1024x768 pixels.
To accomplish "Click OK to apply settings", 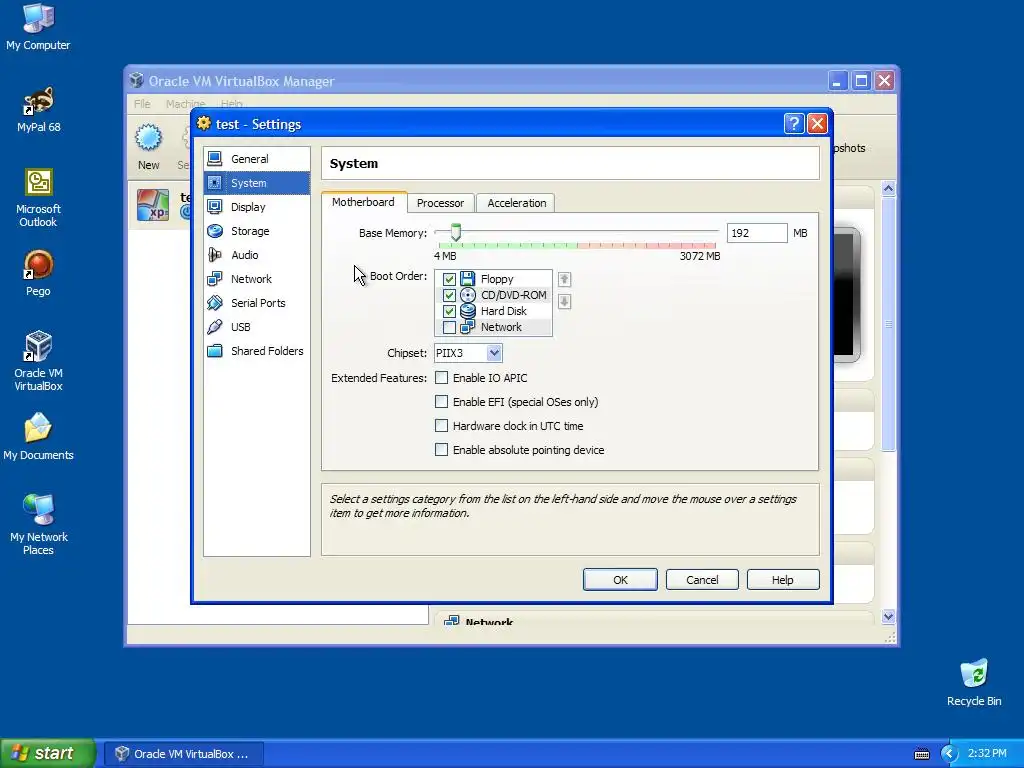I will [x=620, y=580].
